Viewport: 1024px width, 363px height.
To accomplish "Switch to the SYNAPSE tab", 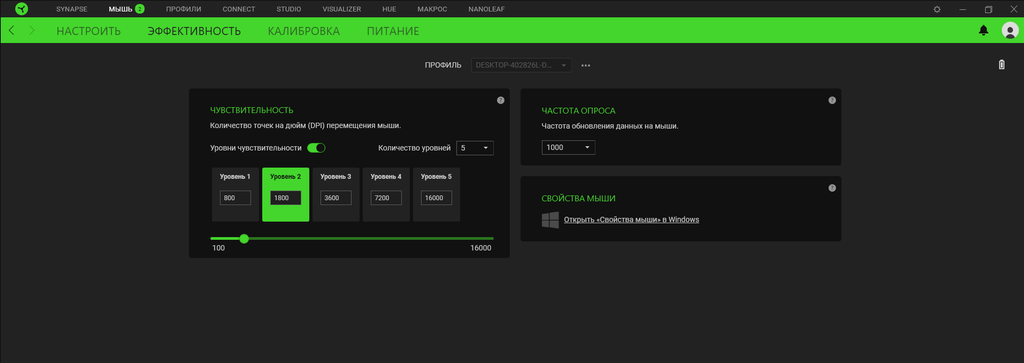I will pos(72,9).
